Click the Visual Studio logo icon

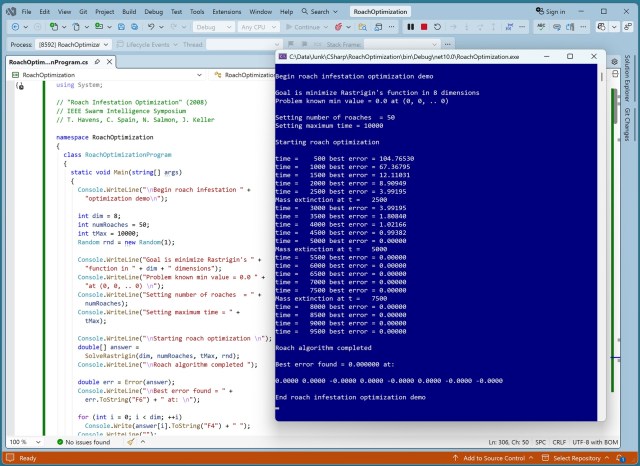pos(10,11)
